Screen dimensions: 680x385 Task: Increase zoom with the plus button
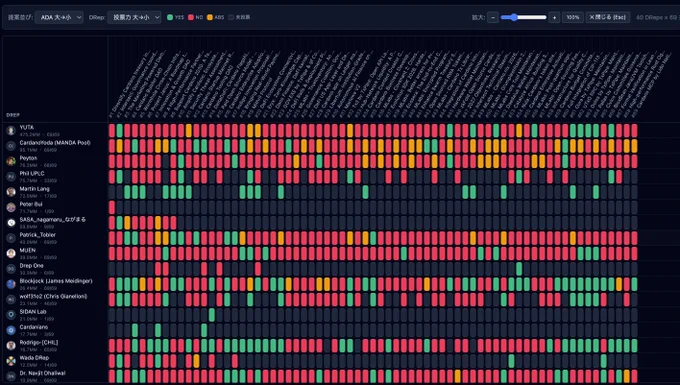coord(554,17)
